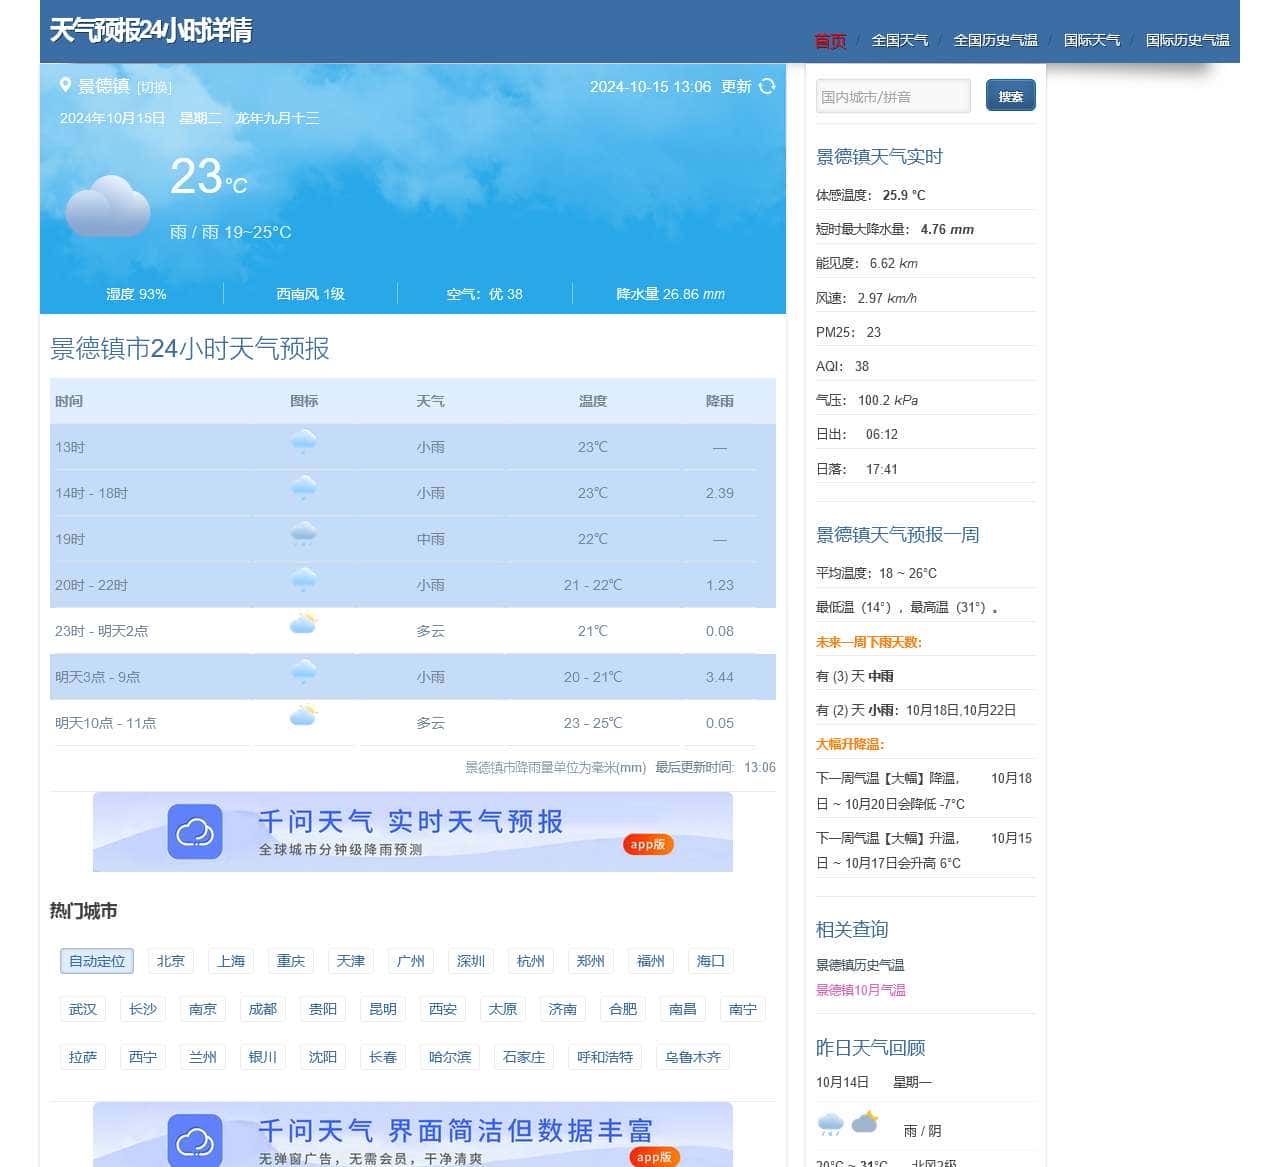Viewport: 1280px width, 1167px height.
Task: Click the 搜索 search button
Action: (1010, 95)
